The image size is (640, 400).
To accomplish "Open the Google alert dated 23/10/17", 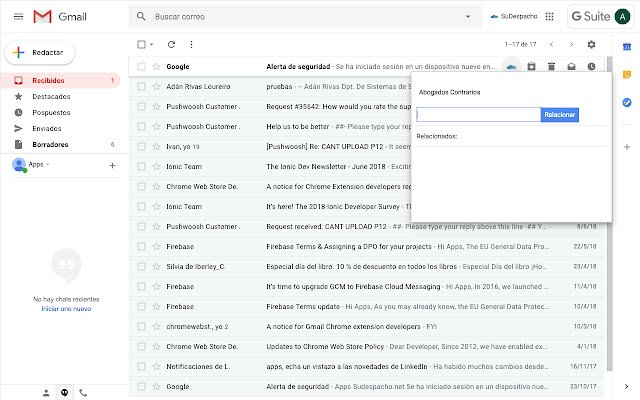I will (x=366, y=386).
